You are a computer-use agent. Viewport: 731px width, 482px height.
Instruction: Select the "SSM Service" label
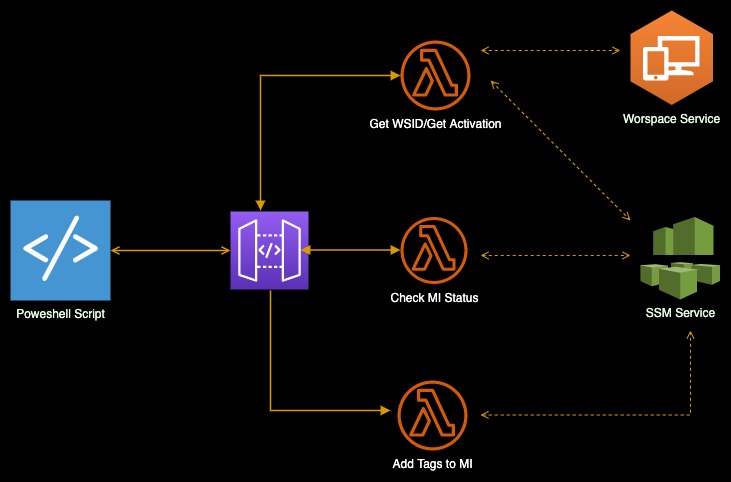(x=680, y=313)
